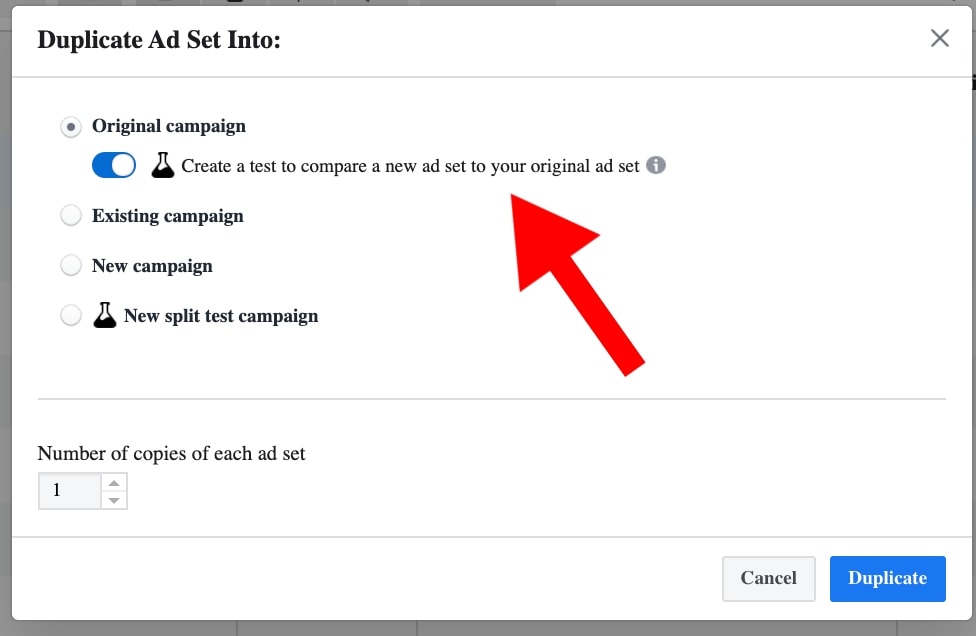Close the Duplicate Ad Set dialog with X

[x=940, y=39]
